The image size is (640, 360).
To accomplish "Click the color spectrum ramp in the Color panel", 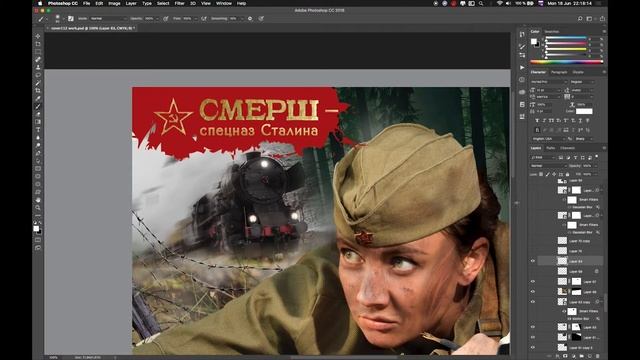I will tap(566, 62).
